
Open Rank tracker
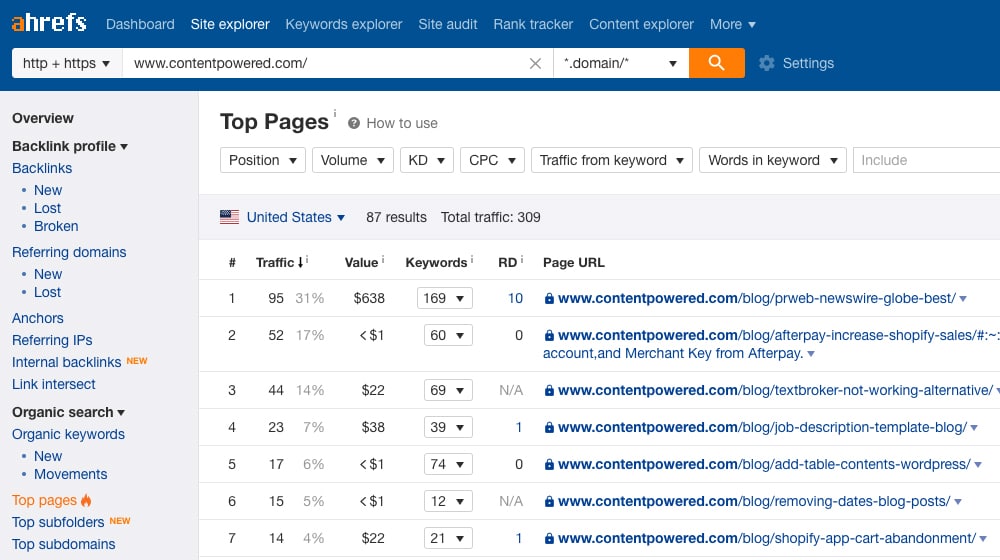pos(533,24)
